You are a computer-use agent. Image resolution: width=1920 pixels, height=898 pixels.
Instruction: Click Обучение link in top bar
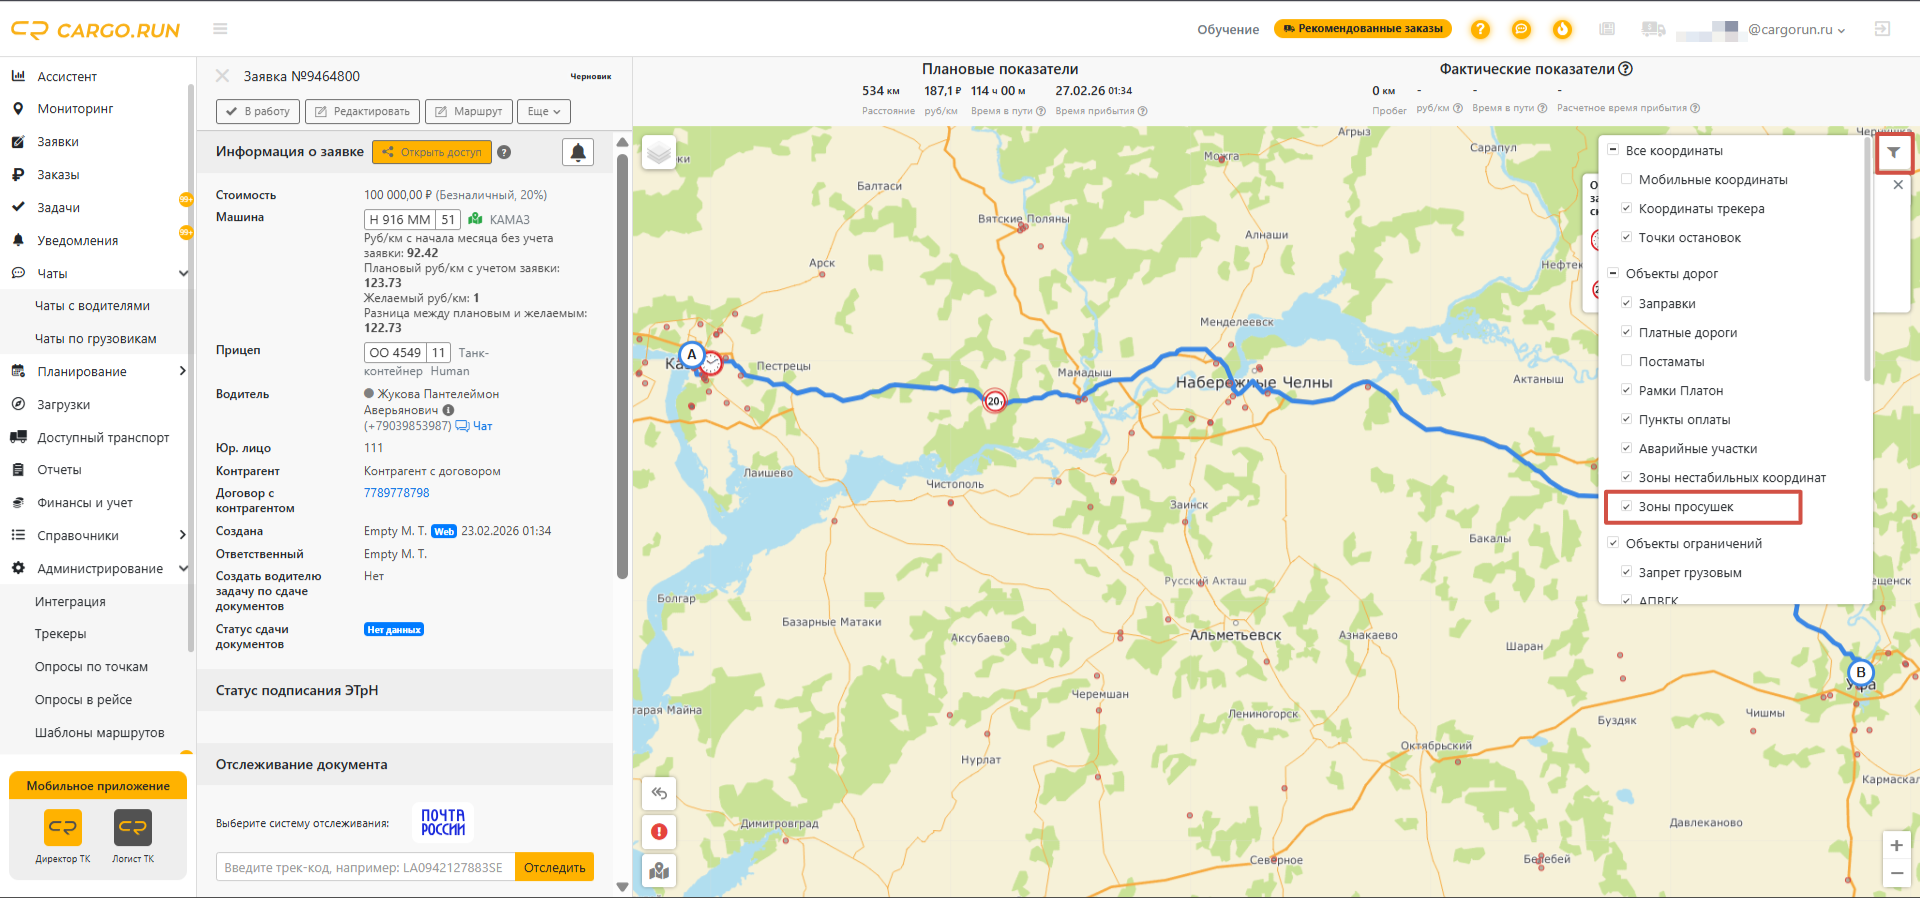point(1228,29)
